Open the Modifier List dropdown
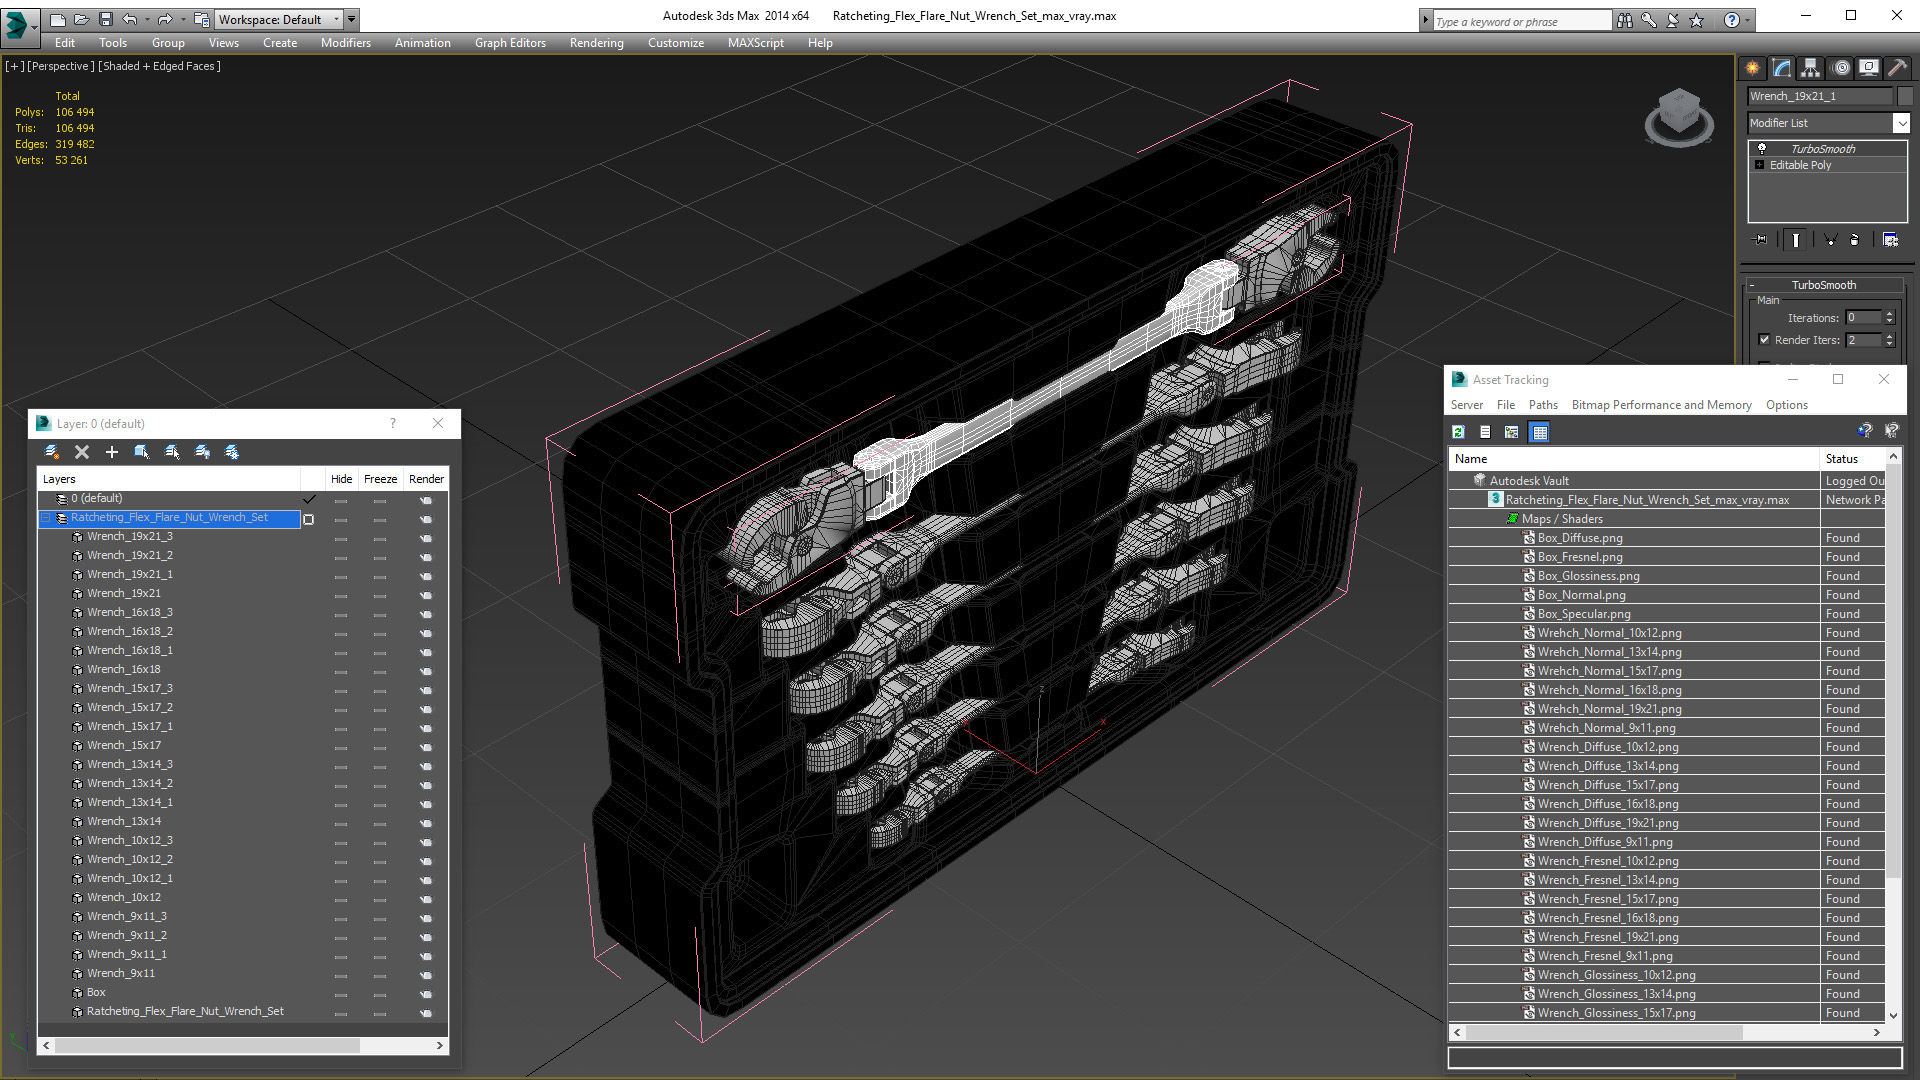This screenshot has height=1080, width=1920. tap(1900, 123)
